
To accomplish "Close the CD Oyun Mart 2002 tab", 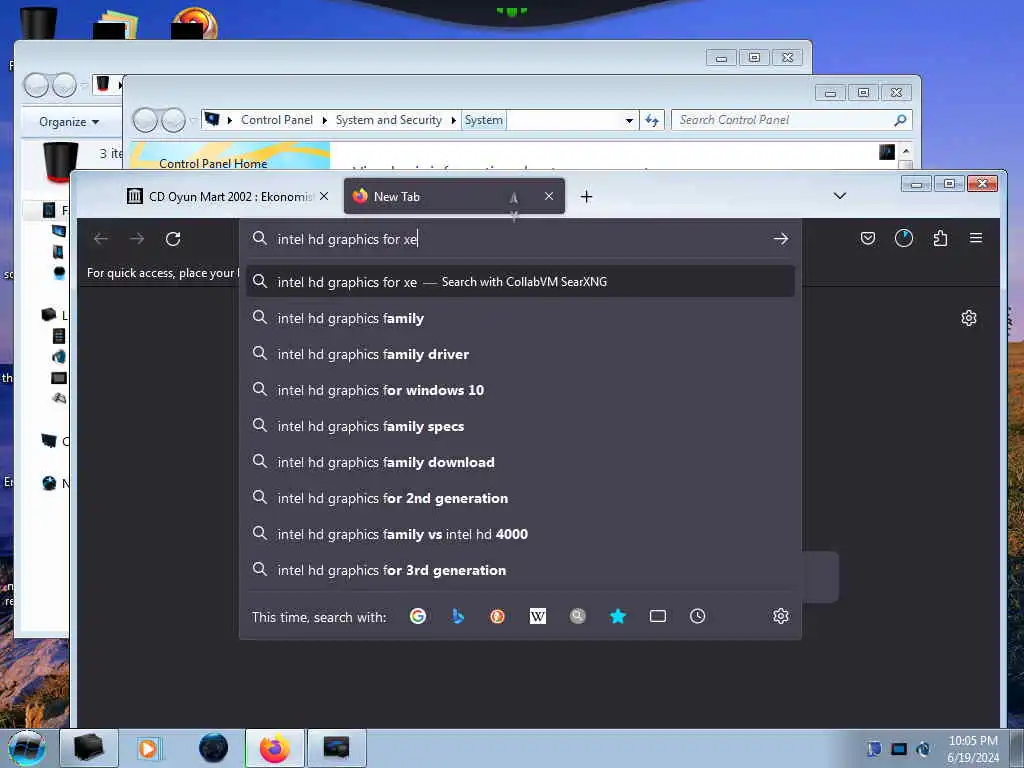I will pyautogui.click(x=324, y=196).
